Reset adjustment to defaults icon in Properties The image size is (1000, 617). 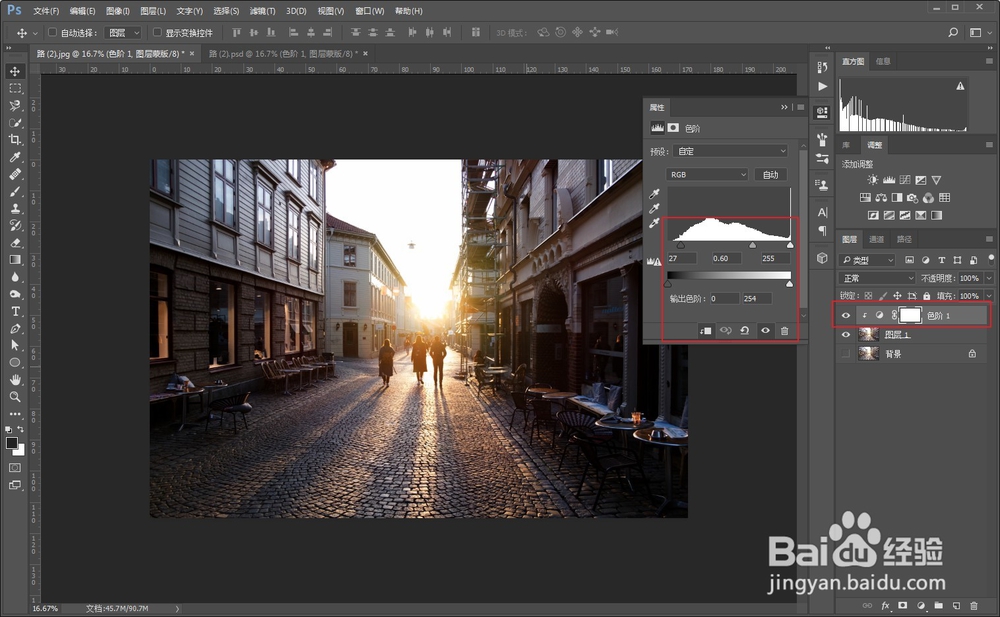click(x=745, y=330)
